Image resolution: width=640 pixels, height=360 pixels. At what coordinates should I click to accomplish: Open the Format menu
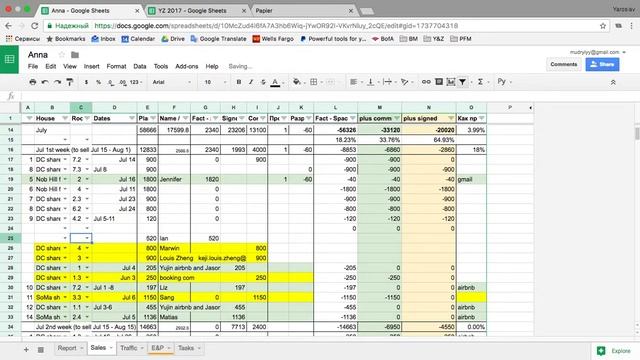116,66
